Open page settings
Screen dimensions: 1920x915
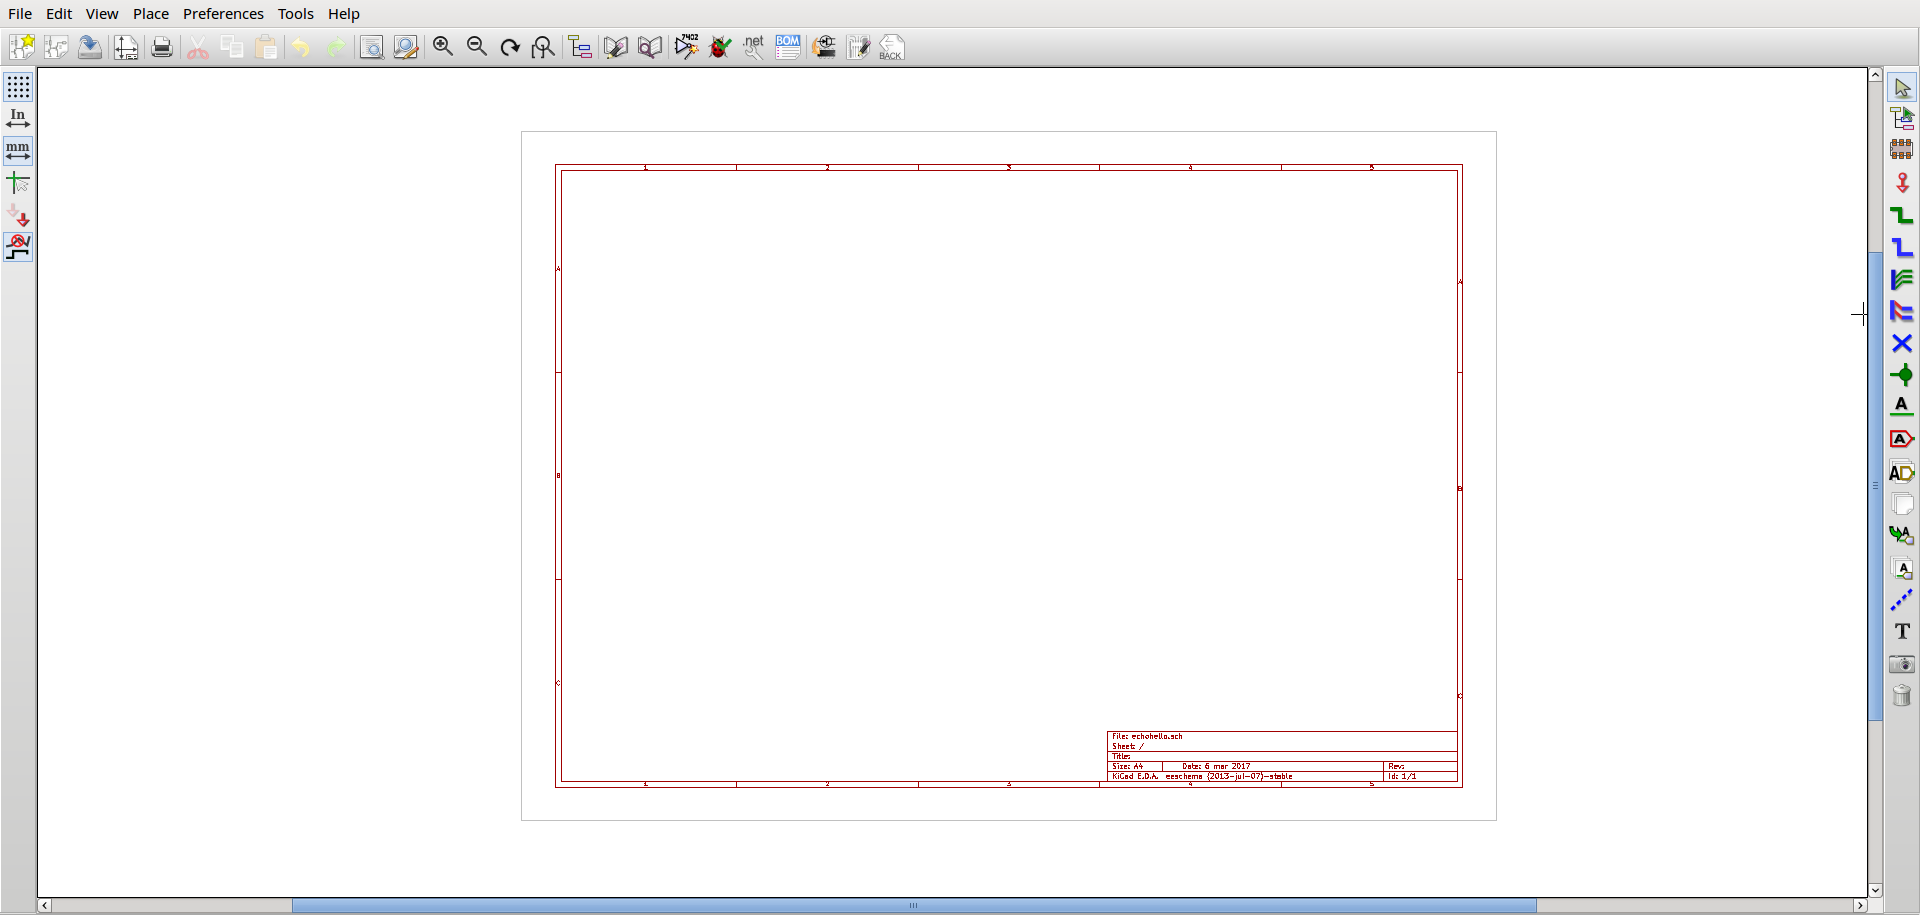[126, 47]
